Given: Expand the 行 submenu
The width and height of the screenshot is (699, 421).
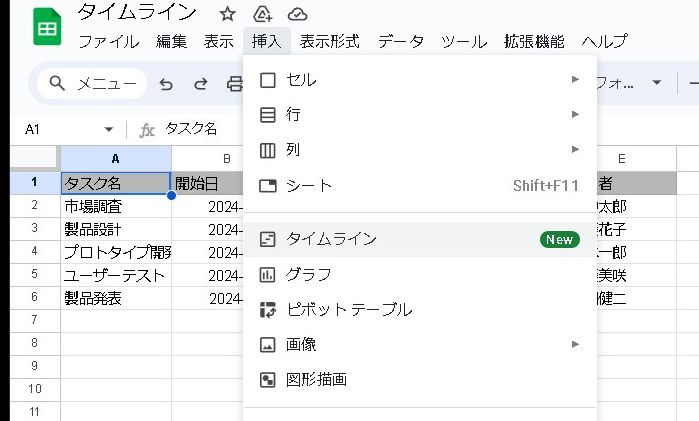Looking at the screenshot, I should (x=420, y=114).
